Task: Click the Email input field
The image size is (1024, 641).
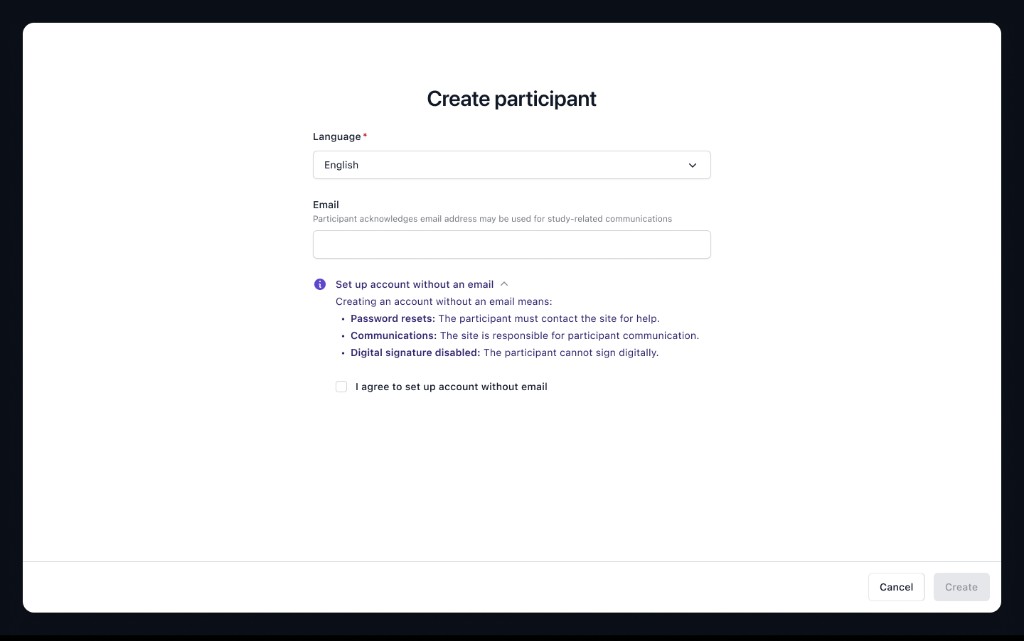Action: tap(511, 244)
